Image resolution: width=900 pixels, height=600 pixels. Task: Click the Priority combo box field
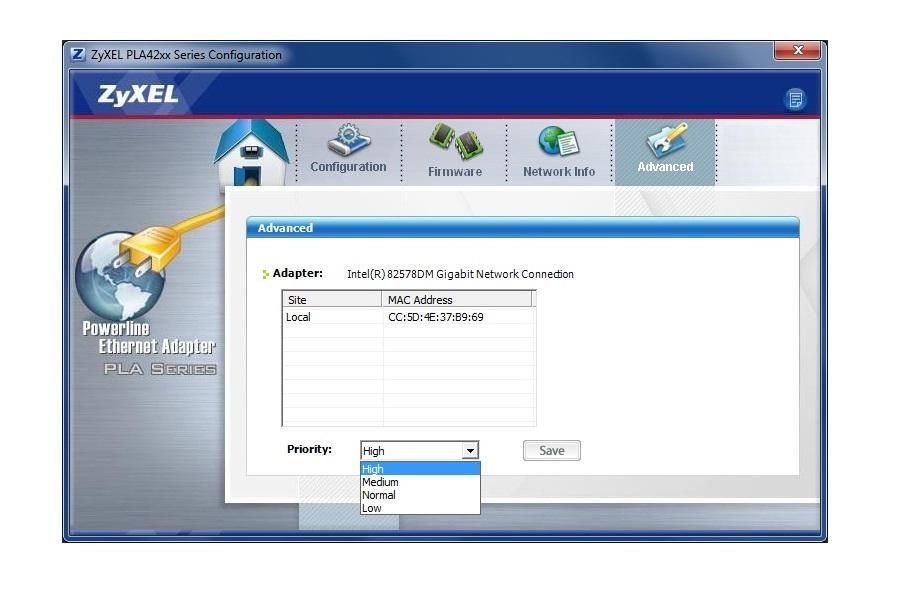tap(420, 451)
